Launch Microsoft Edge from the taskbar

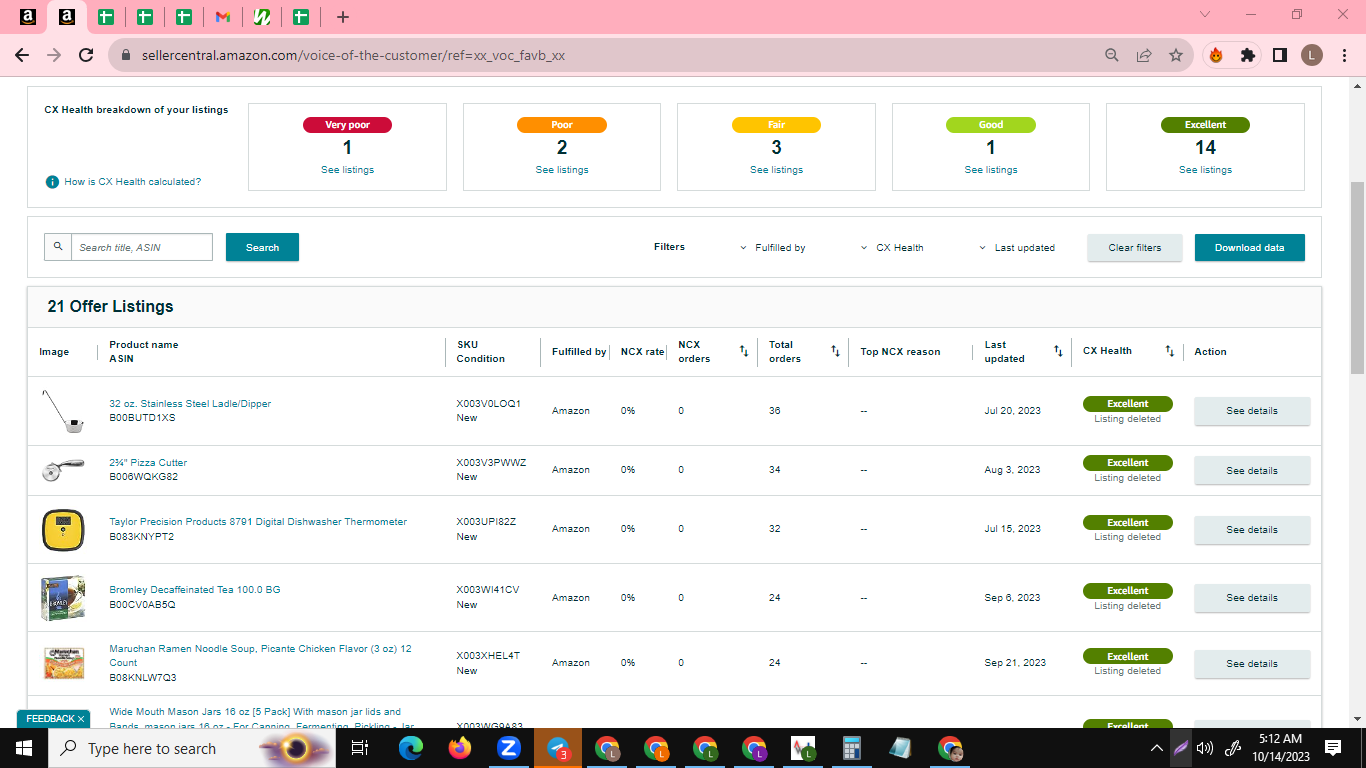coord(411,748)
